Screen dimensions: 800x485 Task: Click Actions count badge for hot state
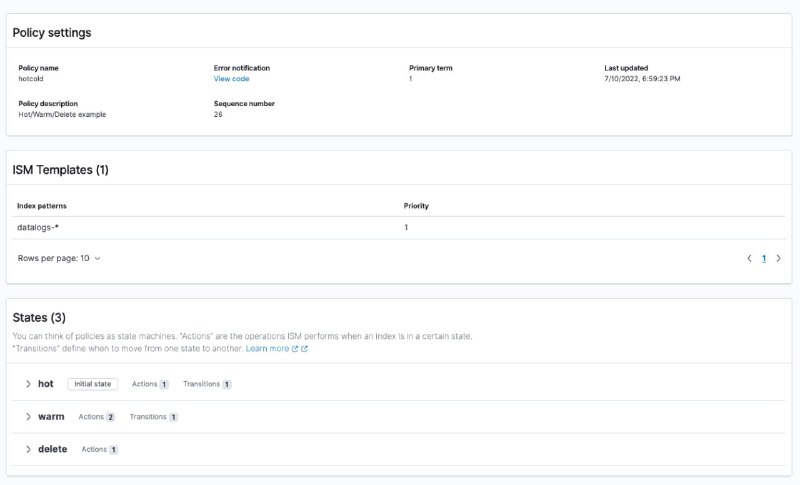click(x=164, y=385)
